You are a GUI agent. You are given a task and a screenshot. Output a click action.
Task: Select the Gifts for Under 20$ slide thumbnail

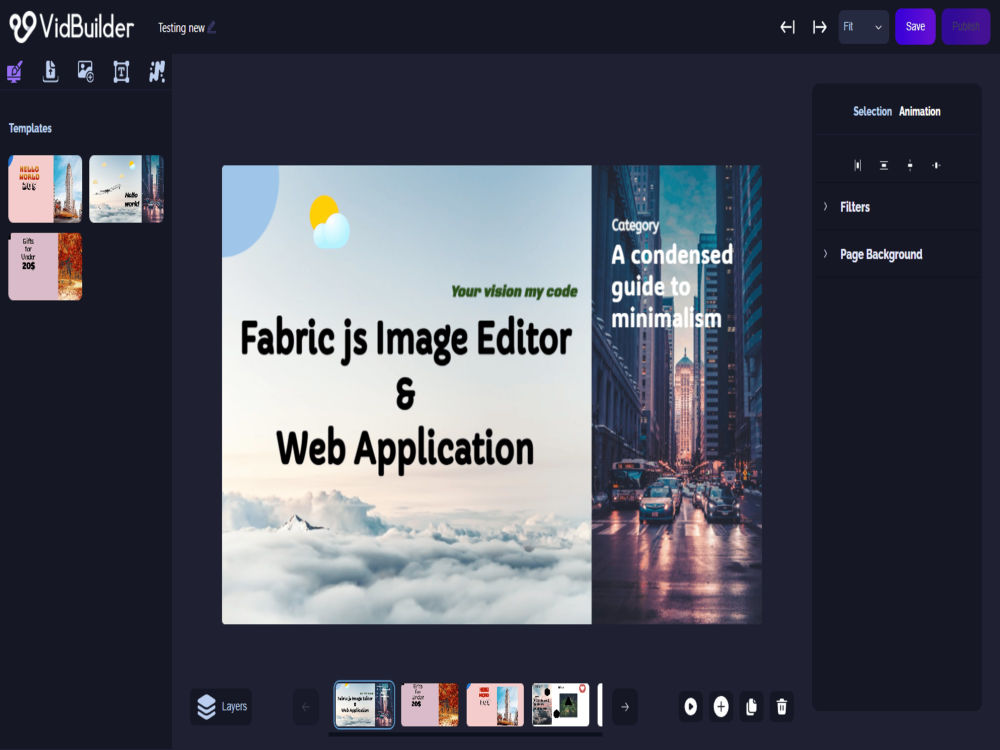[430, 705]
